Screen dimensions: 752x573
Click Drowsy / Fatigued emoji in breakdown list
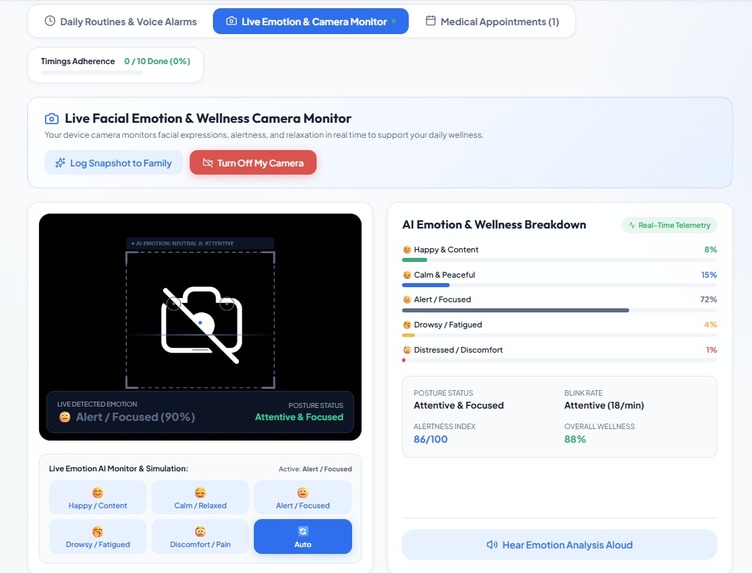pos(407,325)
